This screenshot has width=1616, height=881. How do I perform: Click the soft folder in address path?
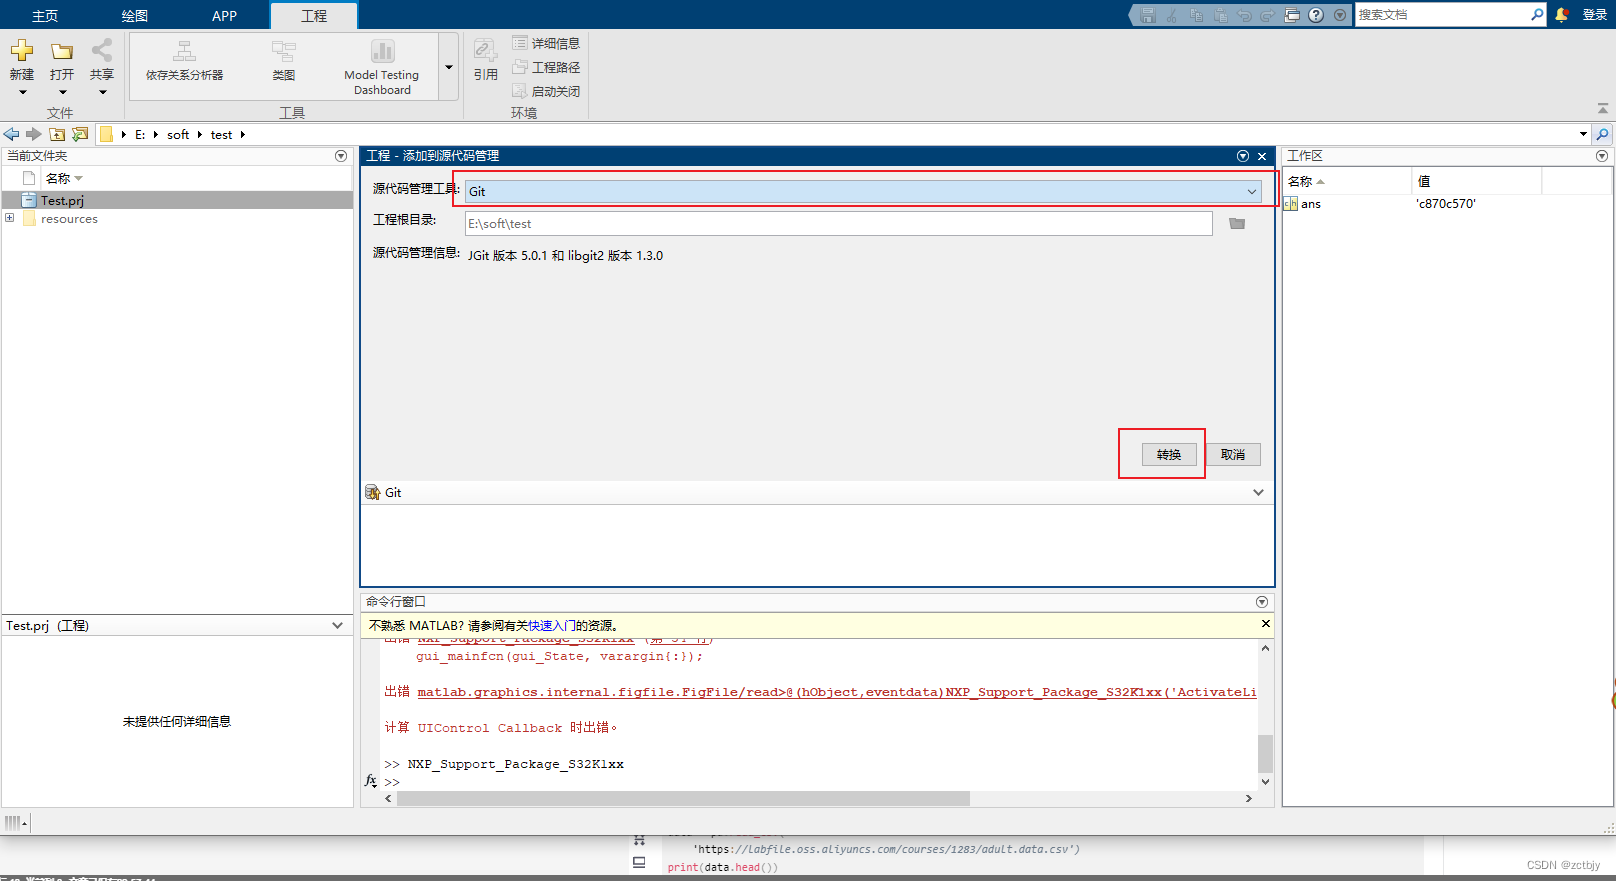178,134
